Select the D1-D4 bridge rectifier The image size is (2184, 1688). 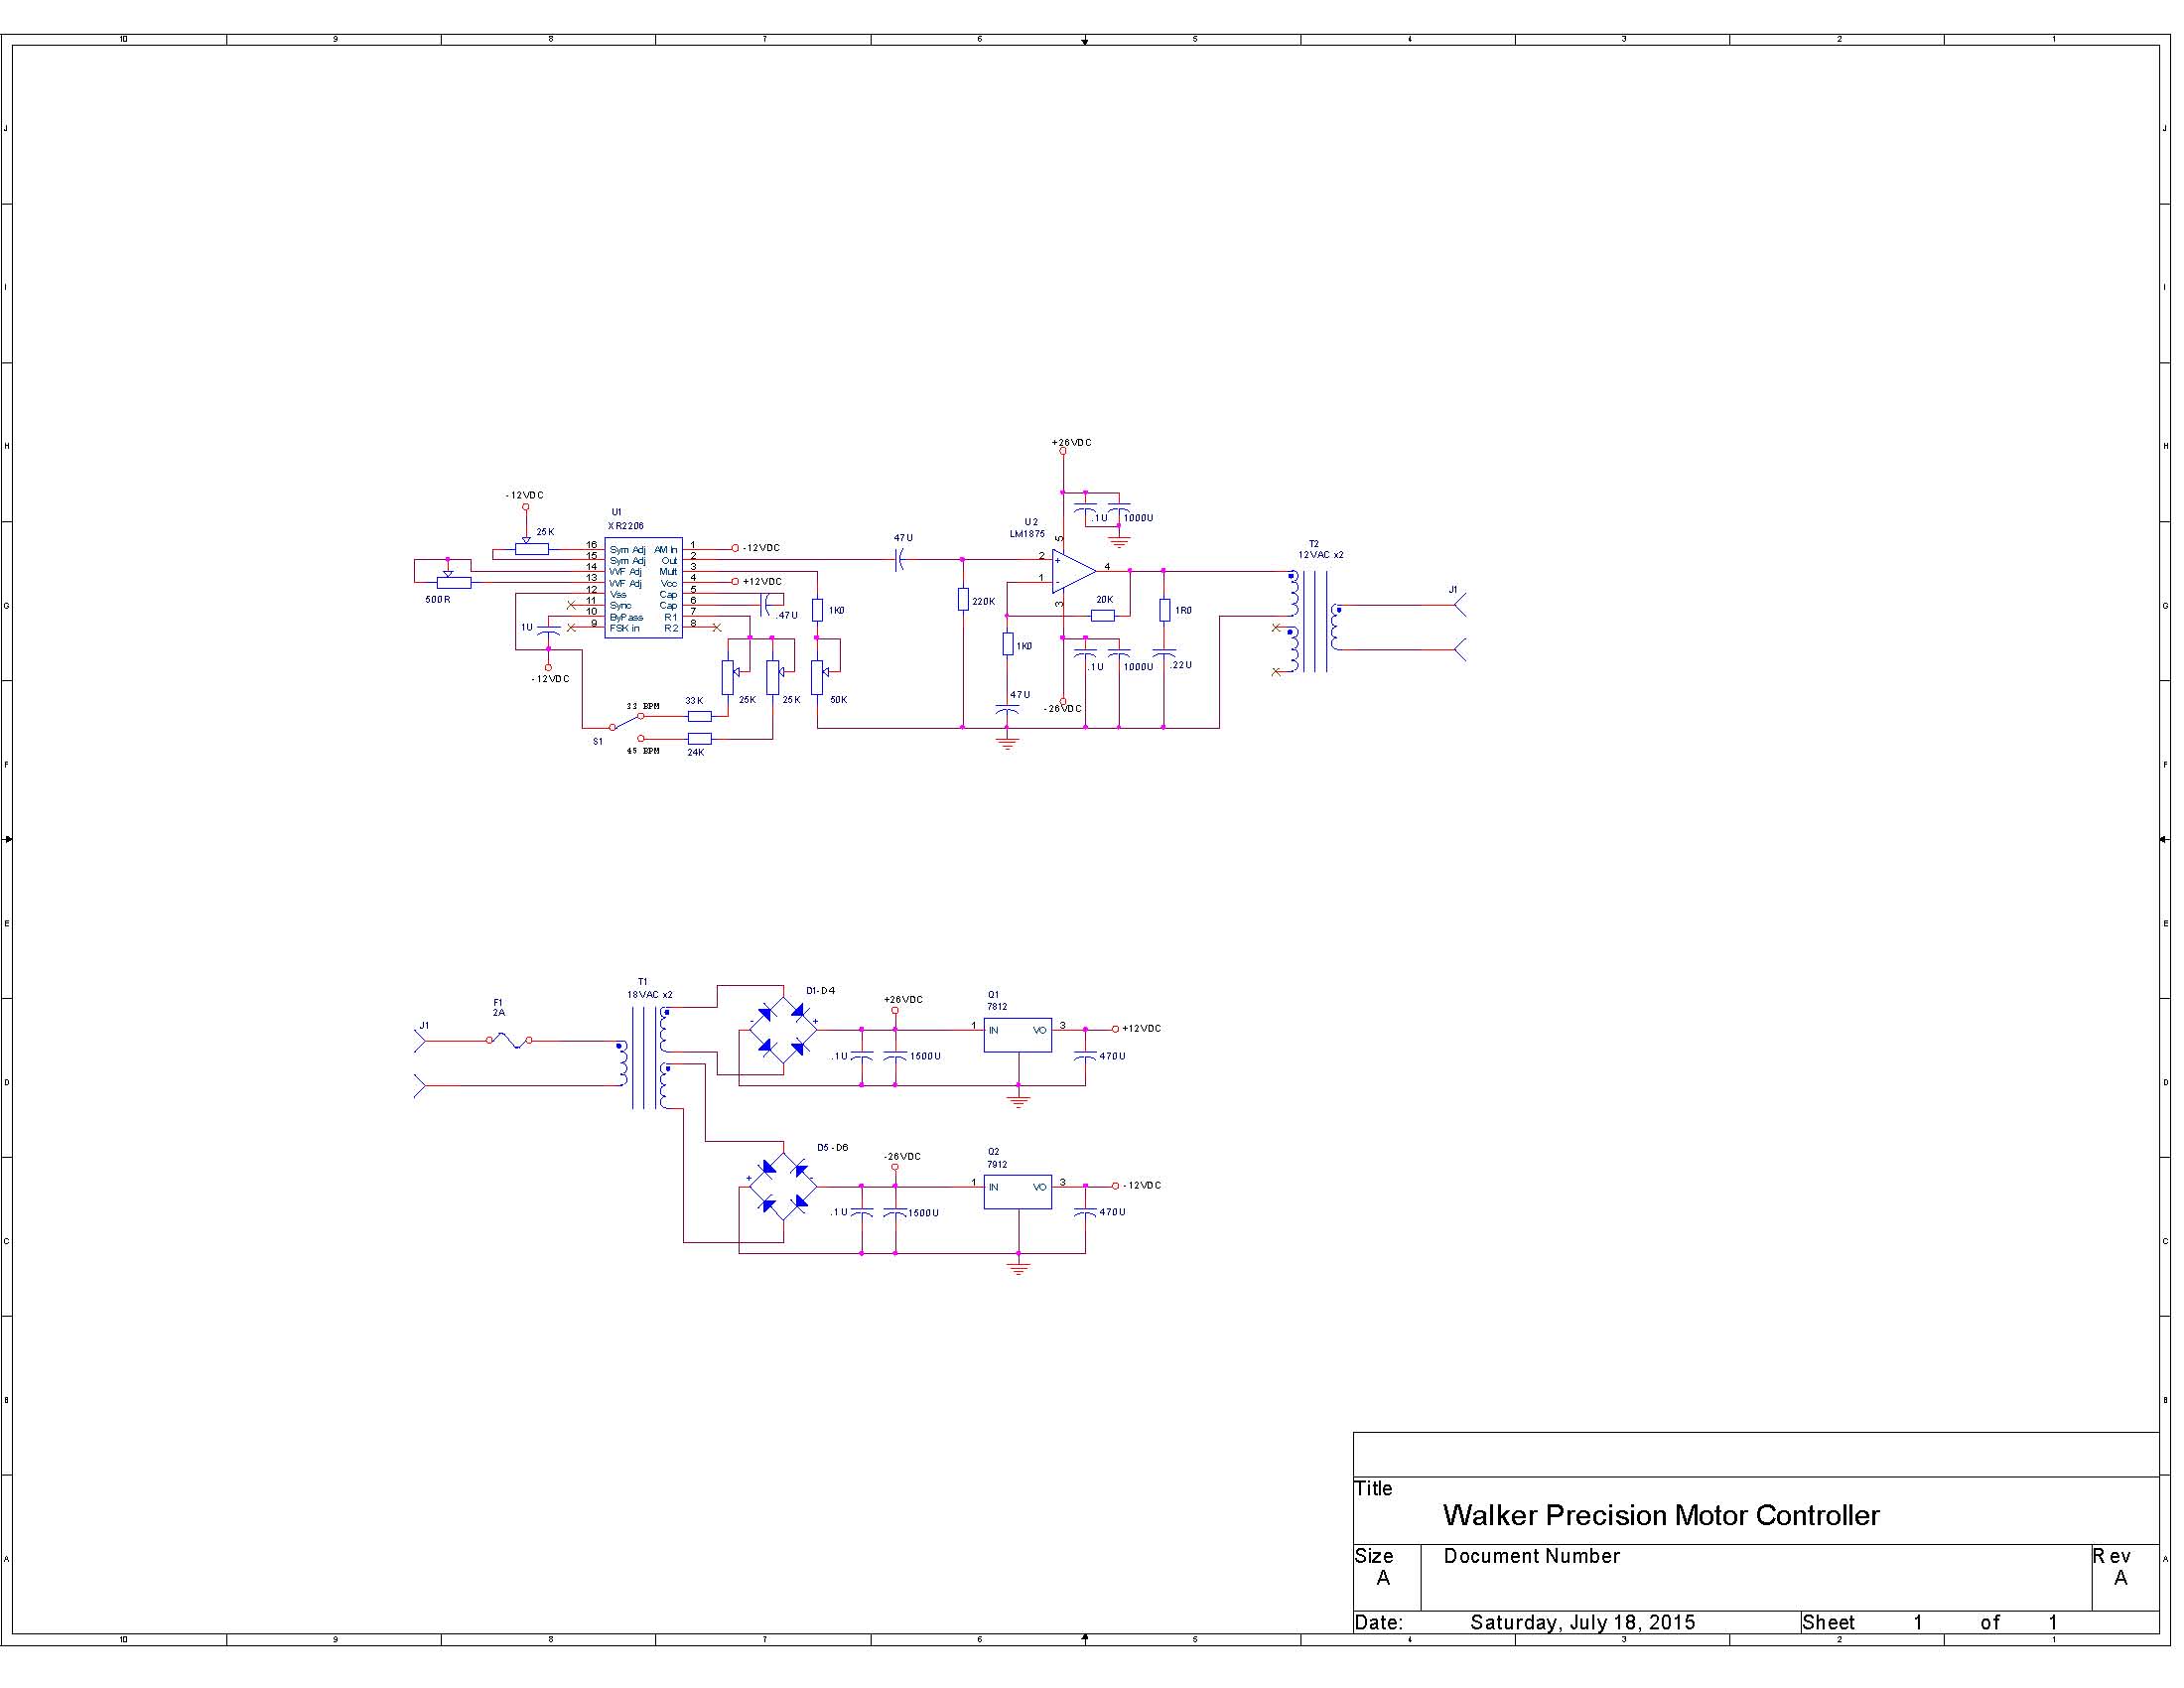click(x=783, y=1030)
